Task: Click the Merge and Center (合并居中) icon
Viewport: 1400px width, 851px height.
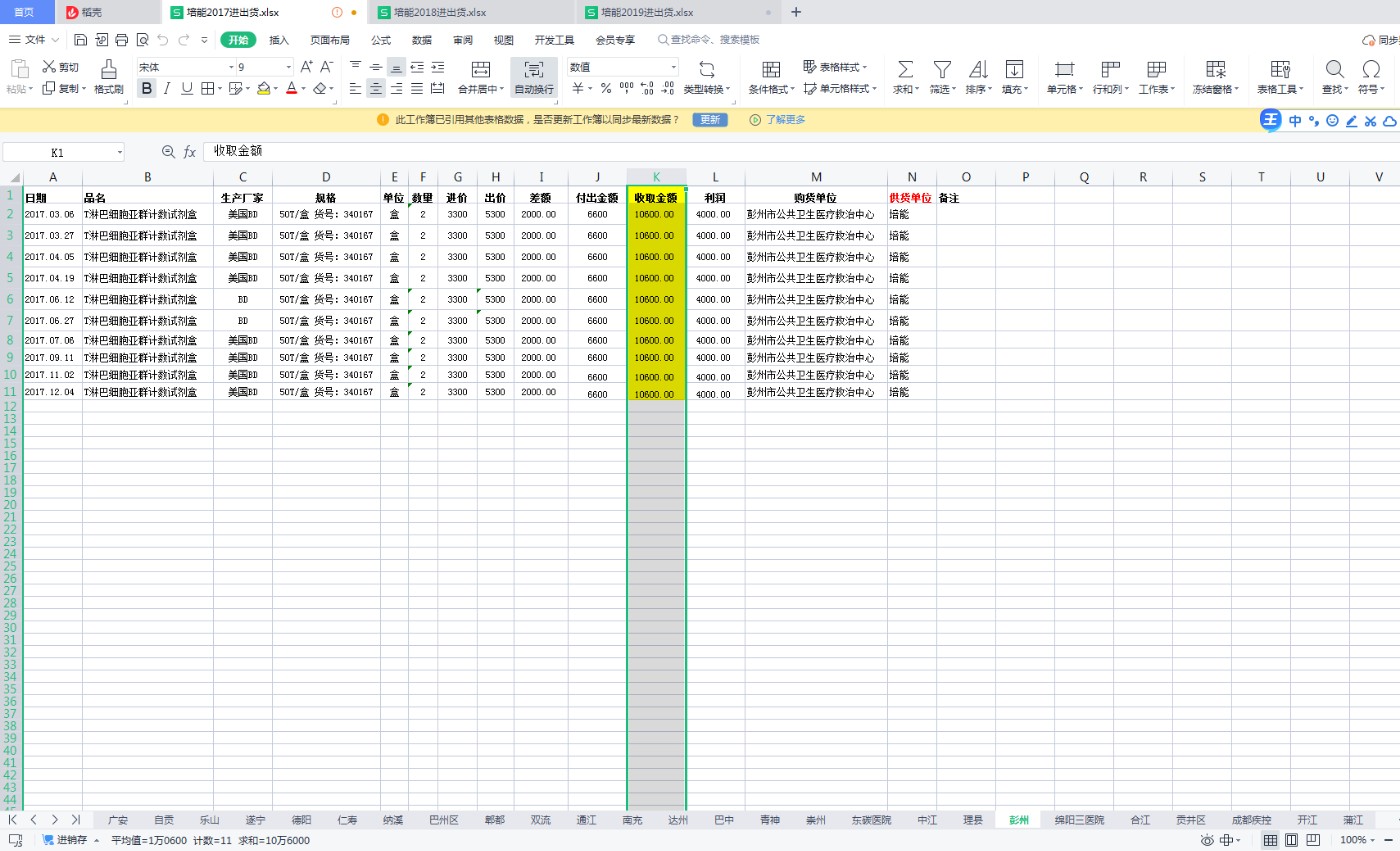Action: pyautogui.click(x=481, y=68)
